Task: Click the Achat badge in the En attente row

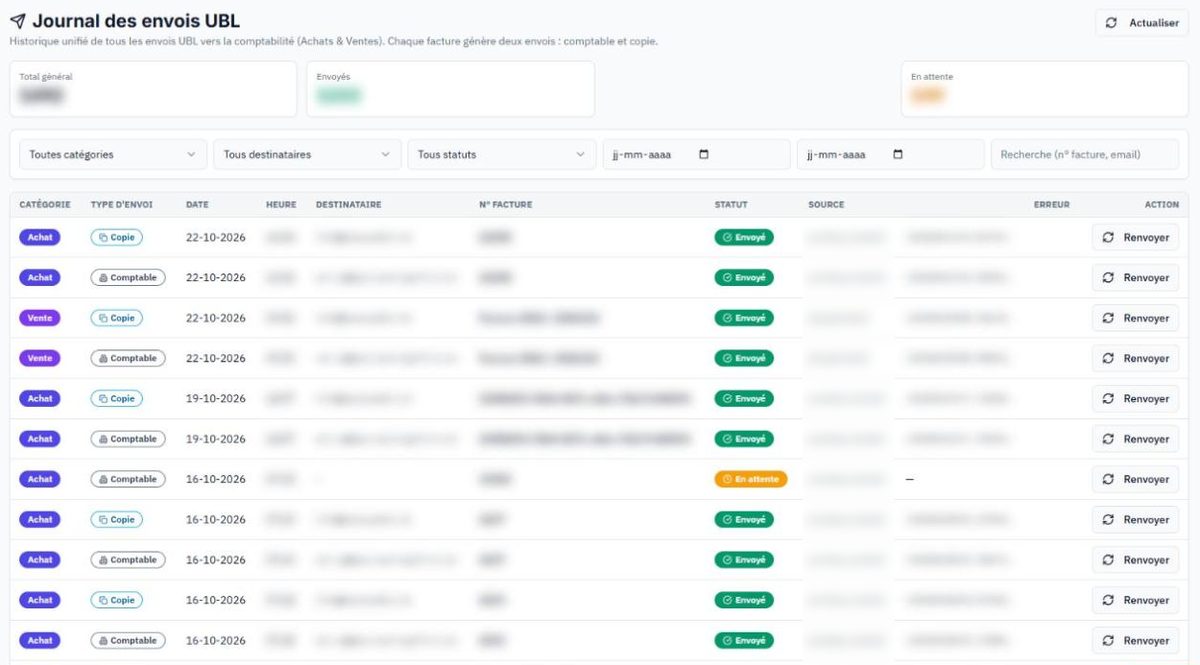Action: [x=40, y=479]
